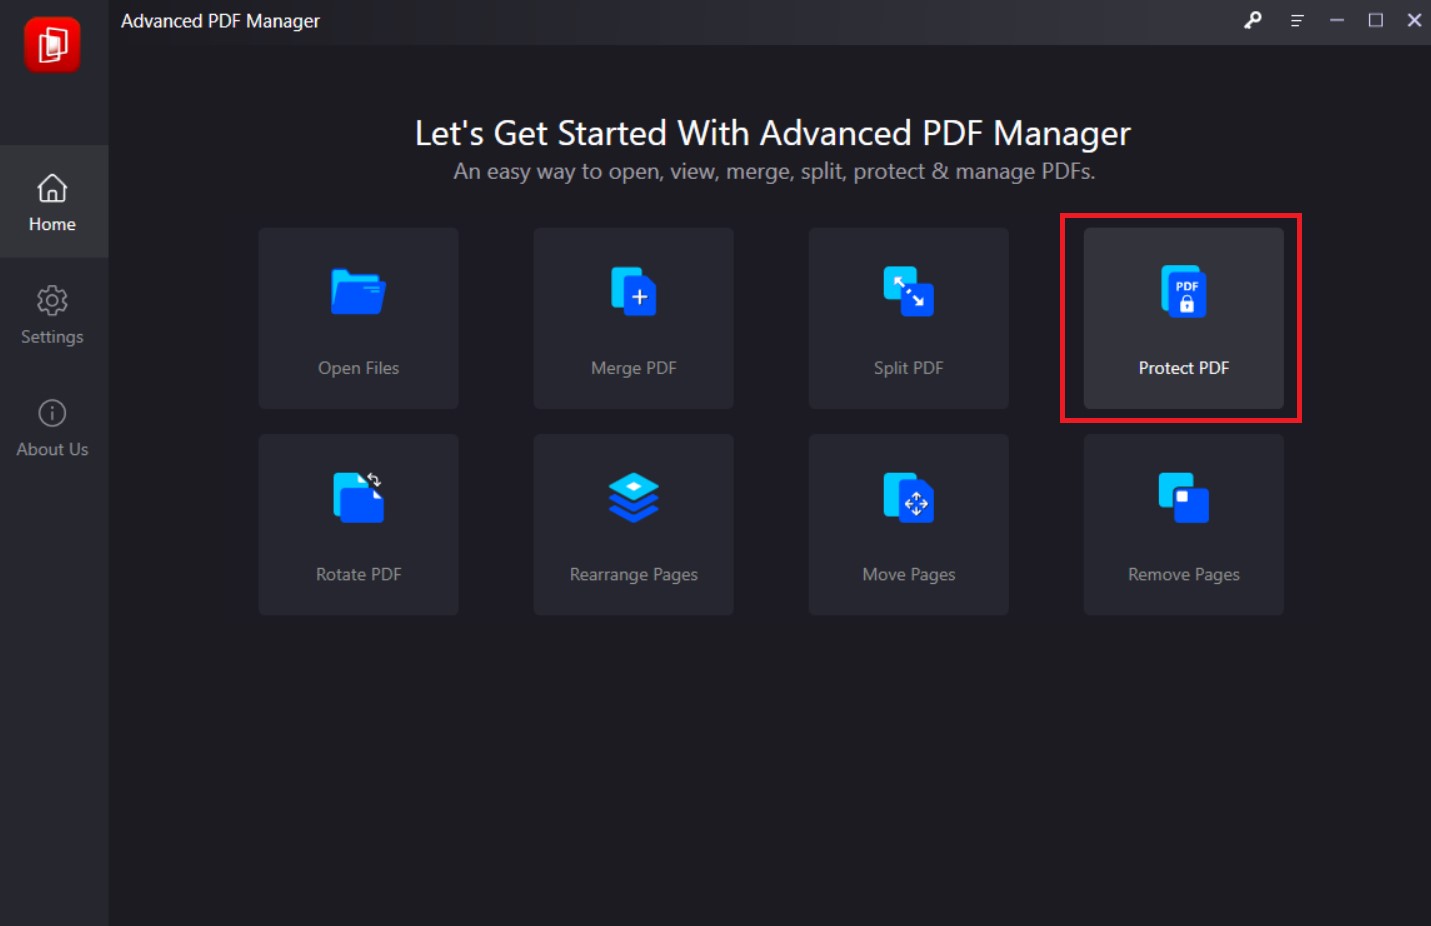1431x926 pixels.
Task: Click the Merge PDF icon
Action: [633, 291]
